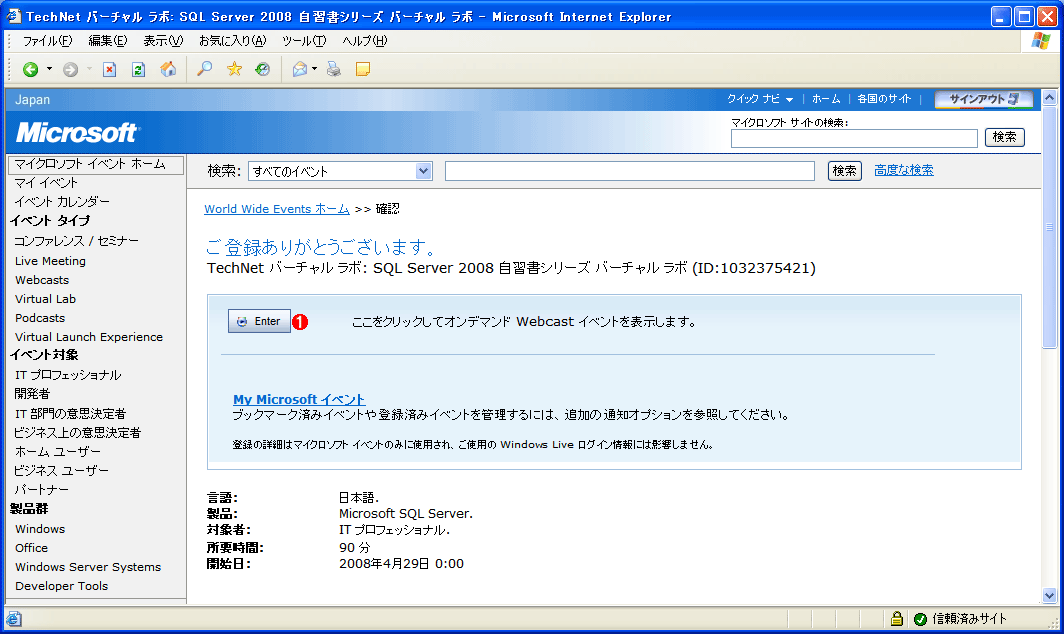The height and width of the screenshot is (634, 1064).
Task: Click the green trusted sites check icon
Action: tap(920, 619)
